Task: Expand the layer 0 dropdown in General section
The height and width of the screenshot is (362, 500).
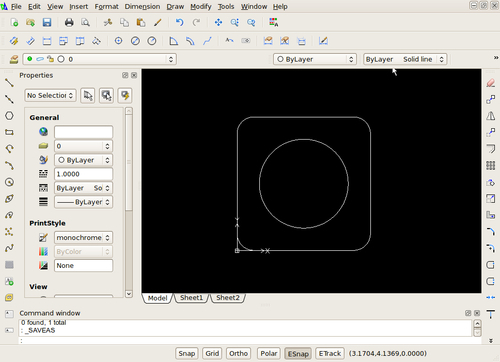Action: pyautogui.click(x=83, y=146)
